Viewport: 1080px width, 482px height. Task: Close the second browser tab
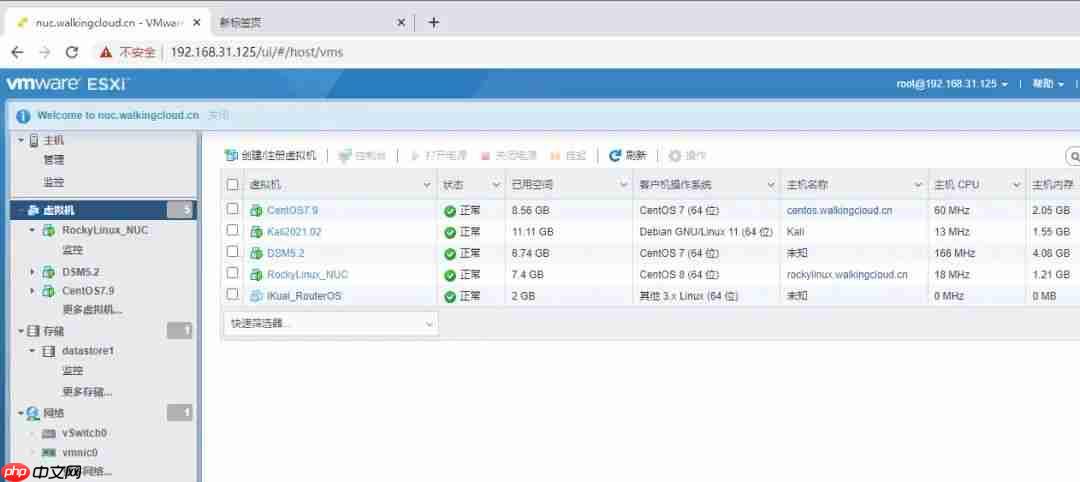click(x=401, y=23)
